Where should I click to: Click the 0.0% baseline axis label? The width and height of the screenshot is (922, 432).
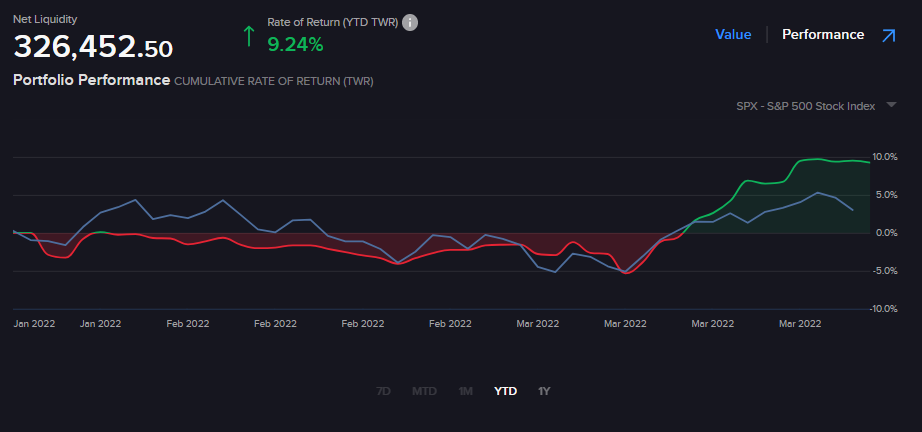[x=885, y=233]
